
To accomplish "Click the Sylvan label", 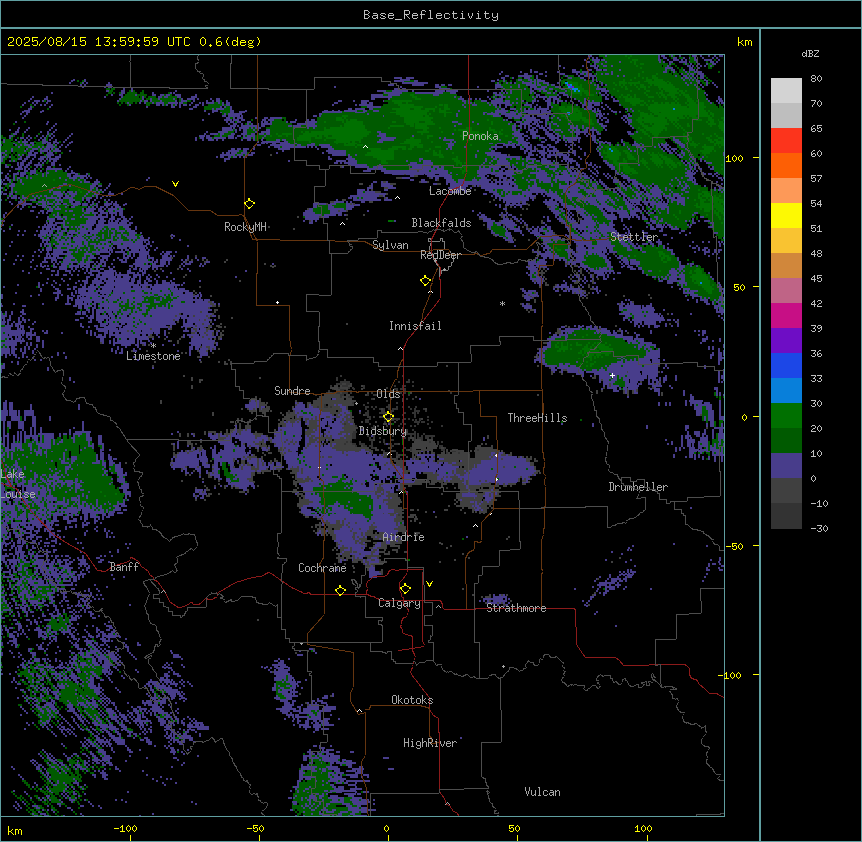I will coord(390,245).
